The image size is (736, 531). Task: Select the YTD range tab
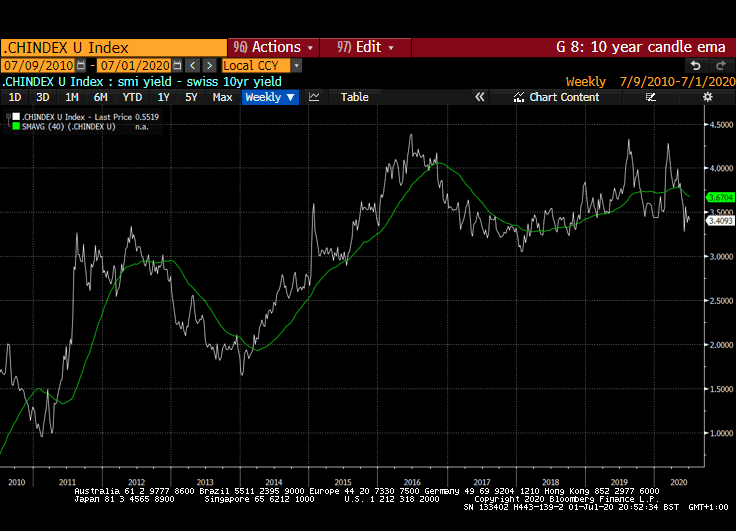tap(132, 97)
